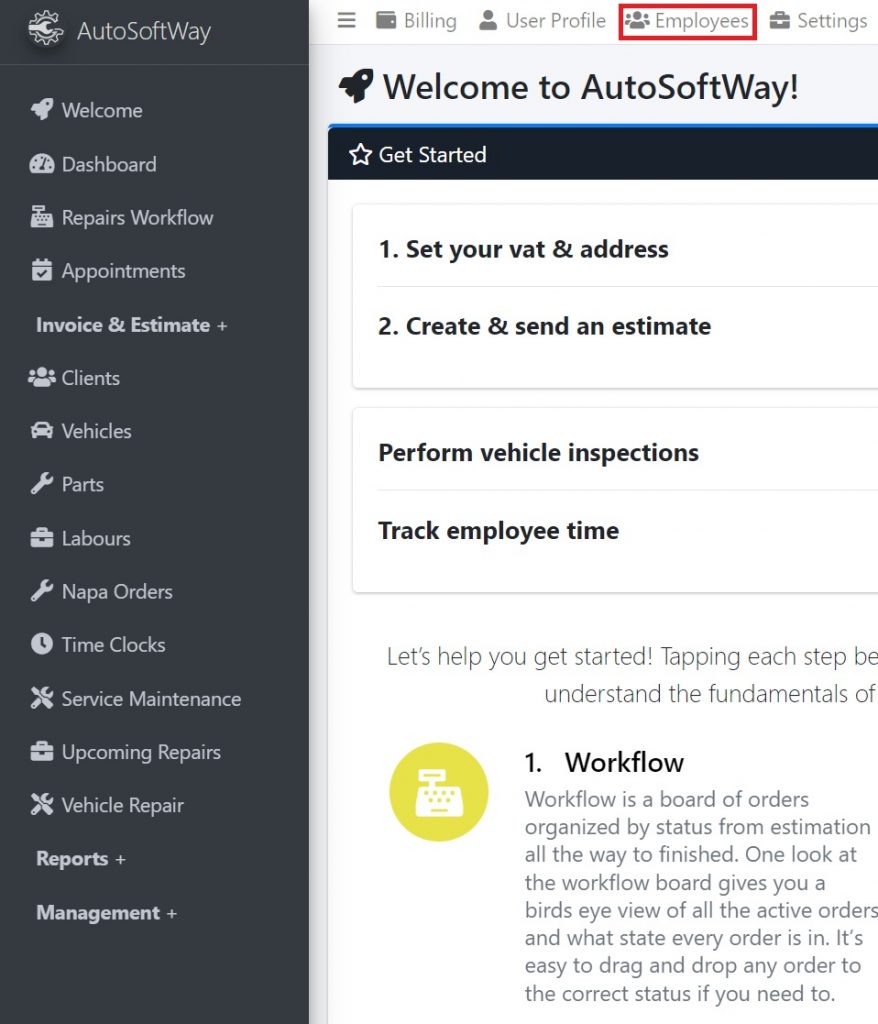
Task: Expand the Reports section
Action: [x=81, y=859]
